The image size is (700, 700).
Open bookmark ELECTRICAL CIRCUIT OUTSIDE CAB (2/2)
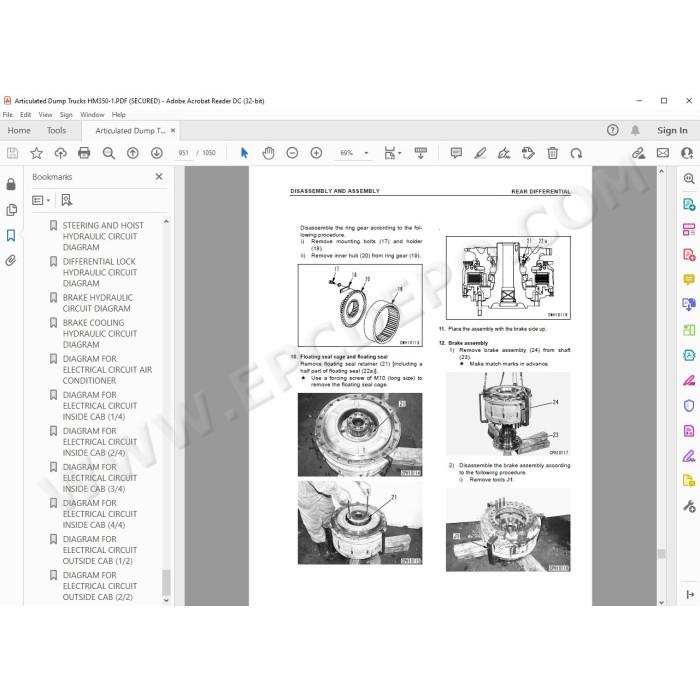click(x=100, y=586)
